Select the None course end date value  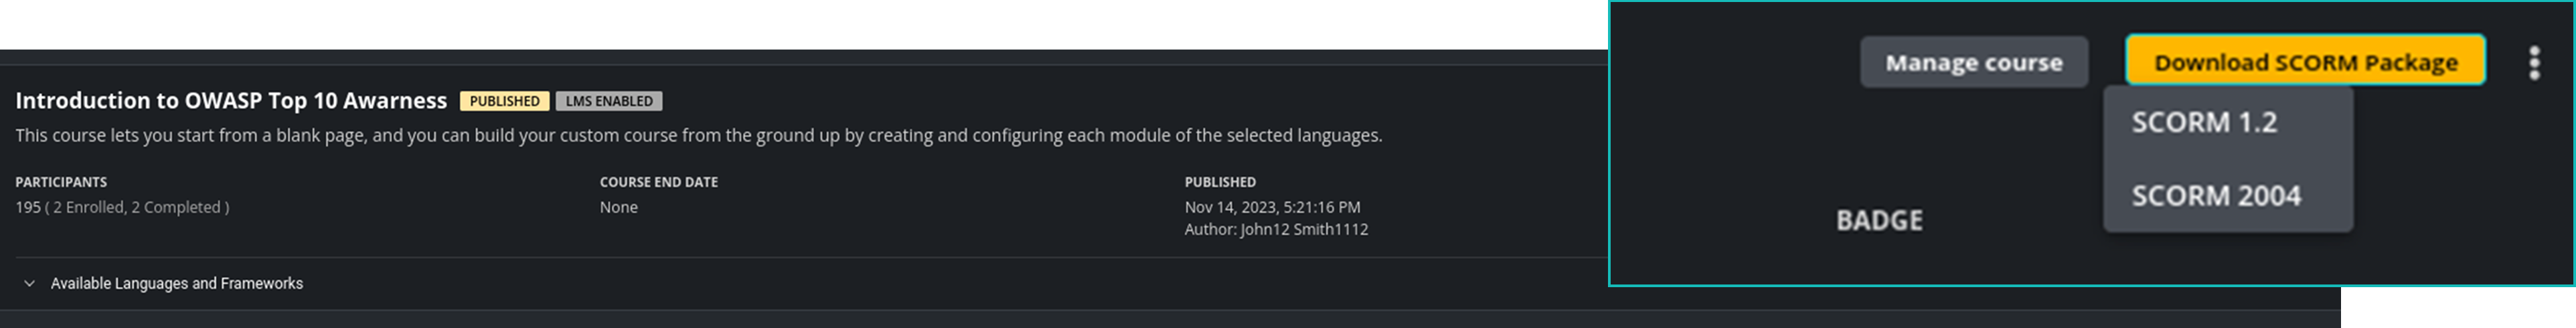coord(618,207)
